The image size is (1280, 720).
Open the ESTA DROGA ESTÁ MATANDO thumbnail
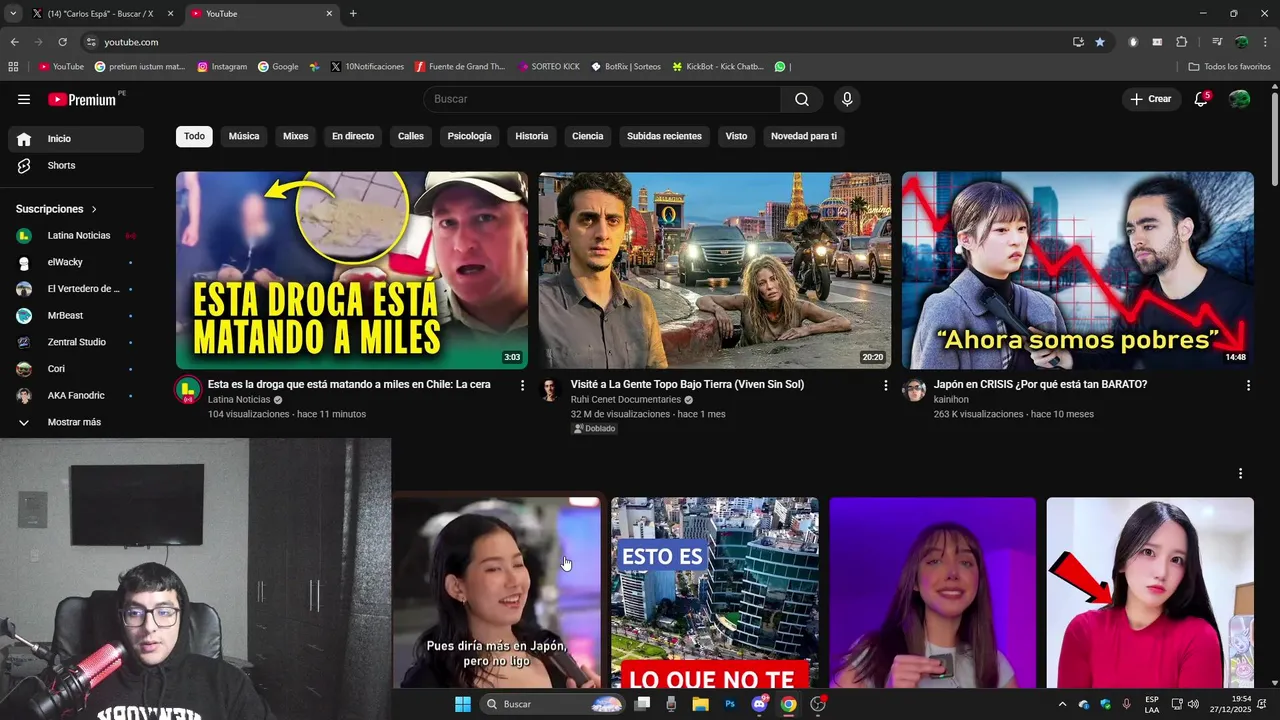352,270
